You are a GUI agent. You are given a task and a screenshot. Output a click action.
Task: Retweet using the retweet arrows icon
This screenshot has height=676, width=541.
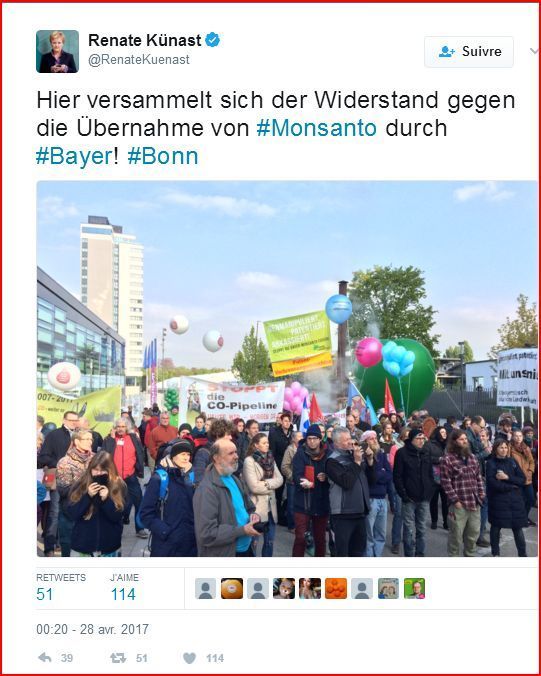pos(118,657)
